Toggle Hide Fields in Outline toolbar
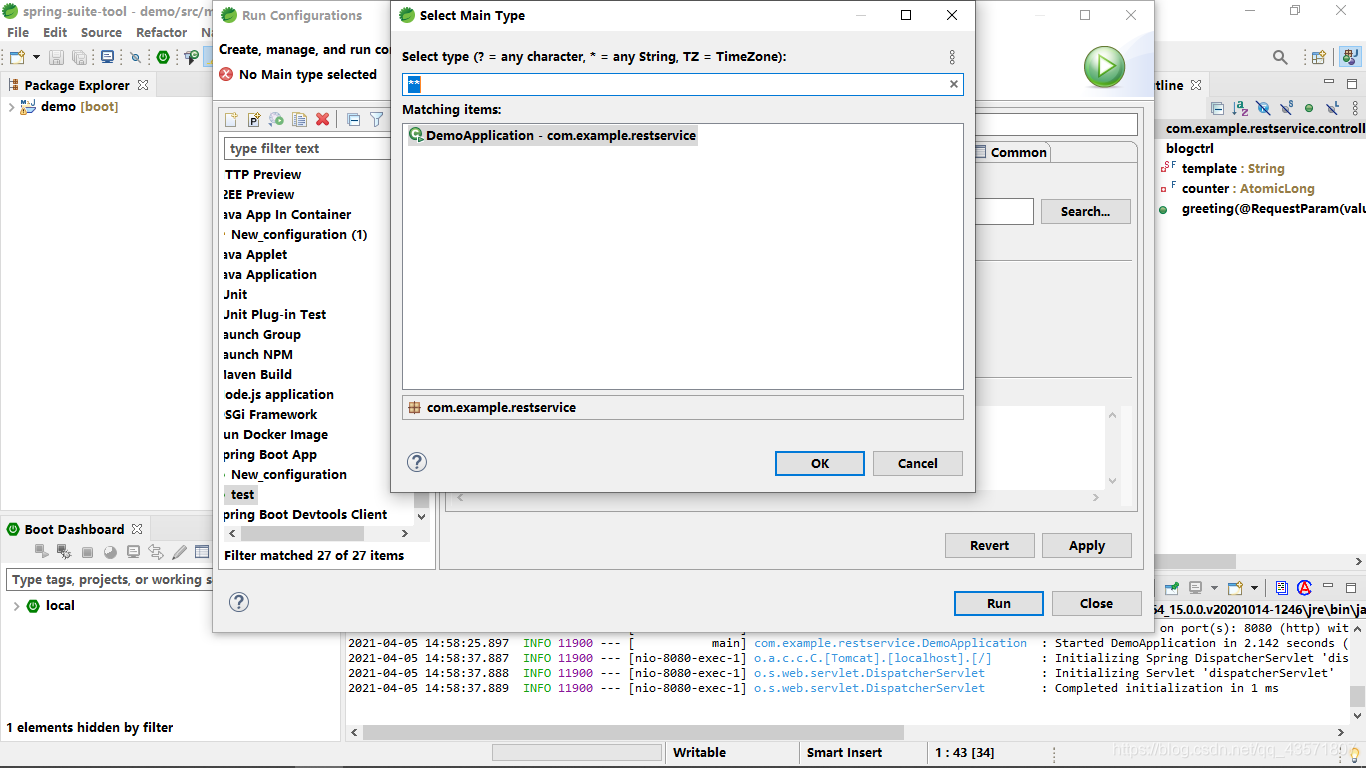 (1263, 107)
